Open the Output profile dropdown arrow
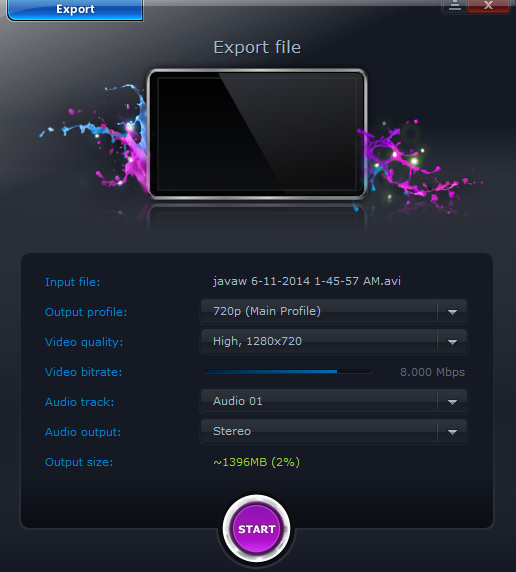 tap(452, 312)
